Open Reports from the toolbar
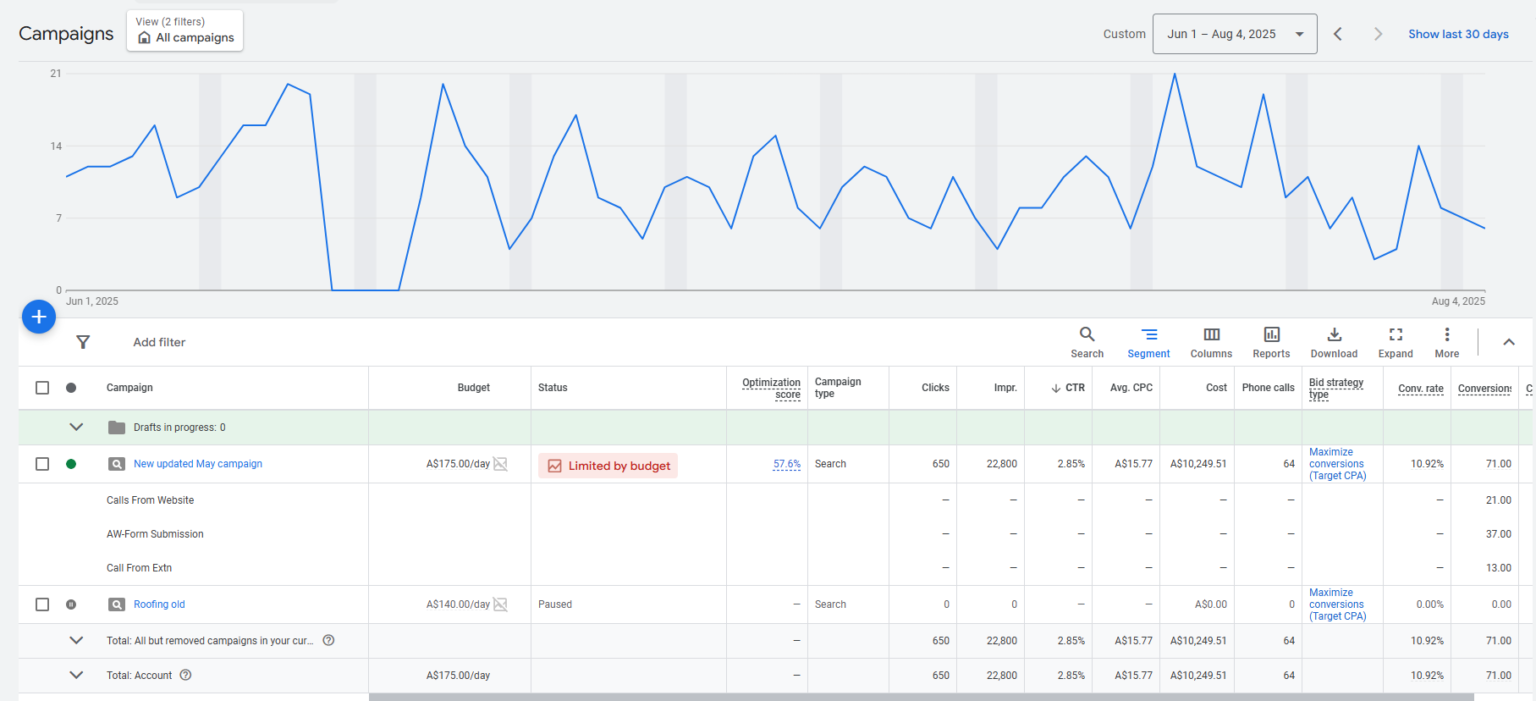 (x=1271, y=341)
